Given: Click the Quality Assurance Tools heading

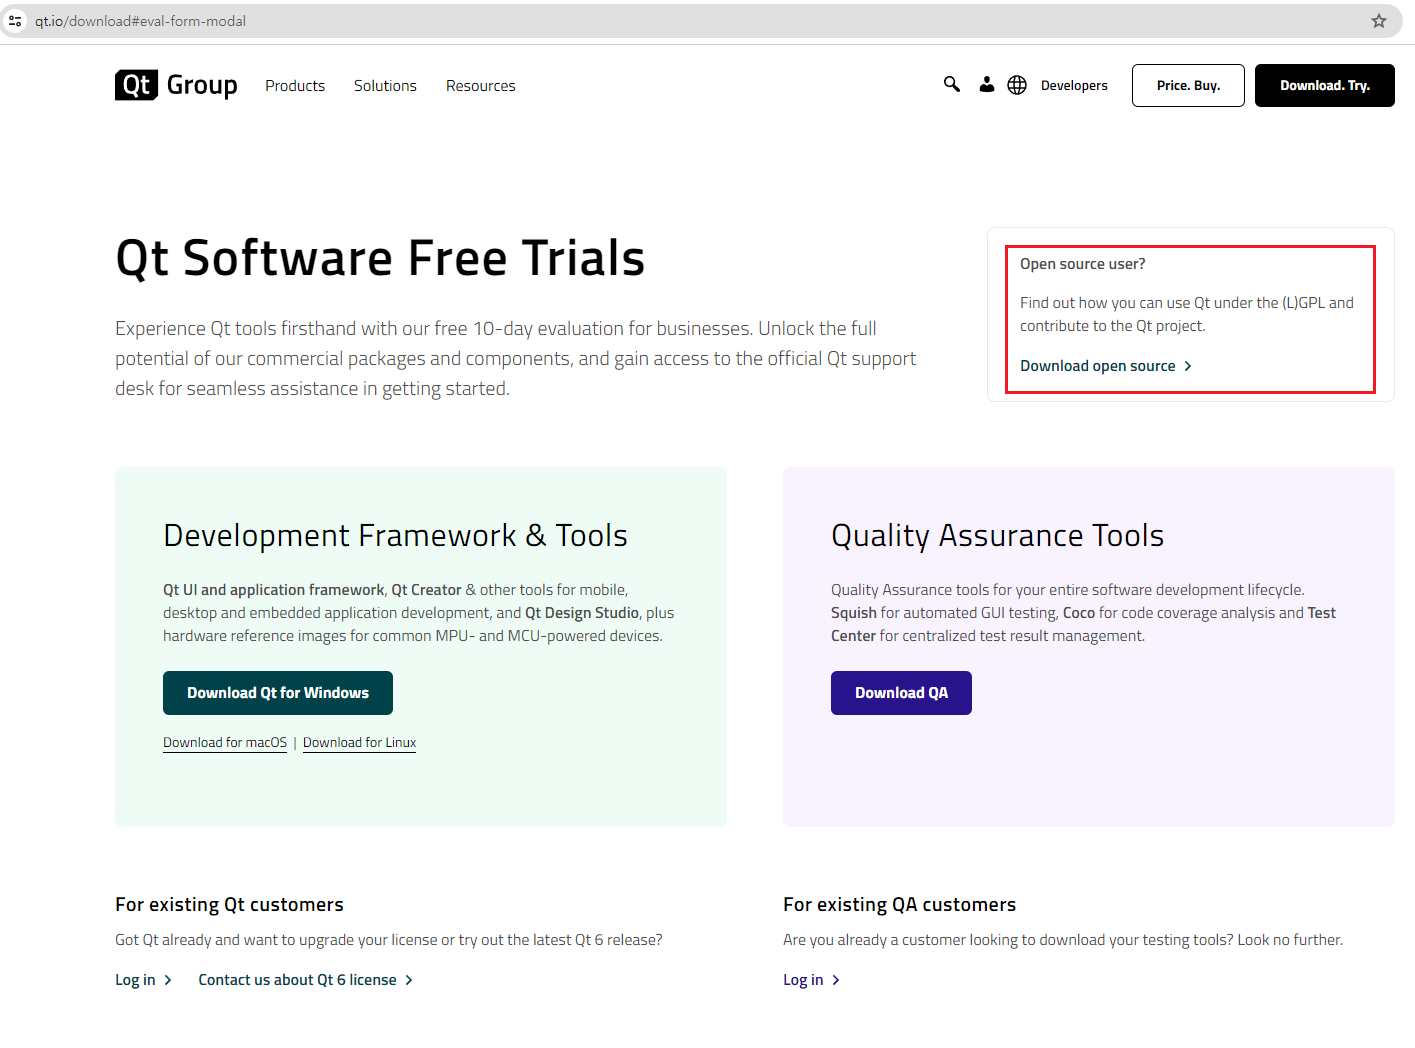Looking at the screenshot, I should (x=997, y=536).
